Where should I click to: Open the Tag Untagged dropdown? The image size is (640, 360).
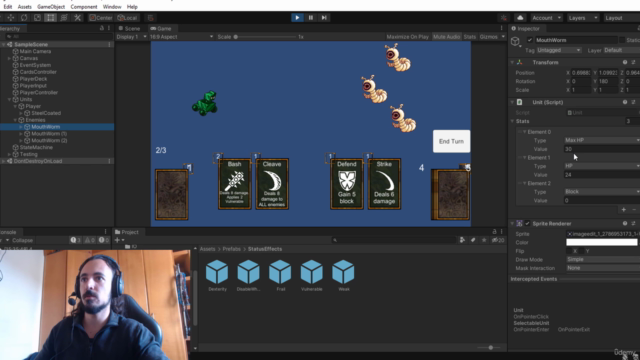point(558,50)
